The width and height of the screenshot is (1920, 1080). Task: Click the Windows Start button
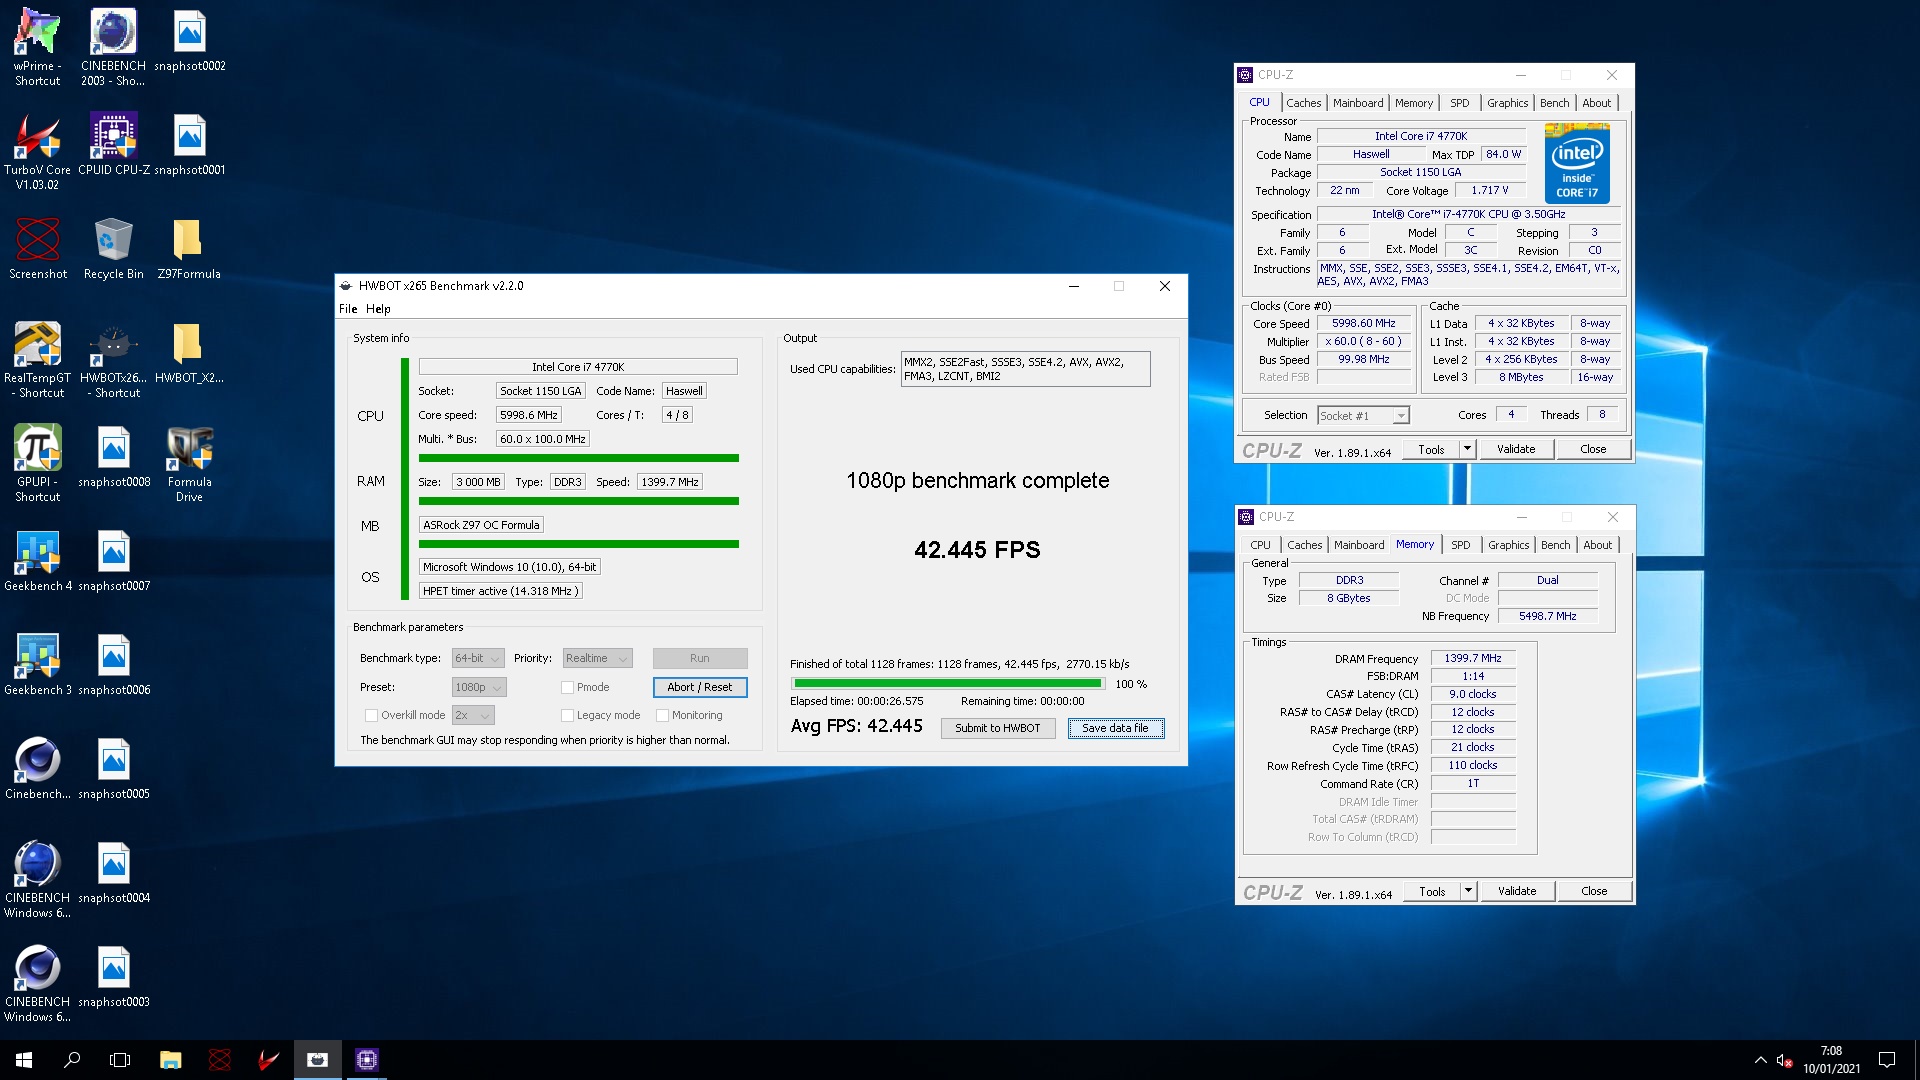pos(24,1060)
